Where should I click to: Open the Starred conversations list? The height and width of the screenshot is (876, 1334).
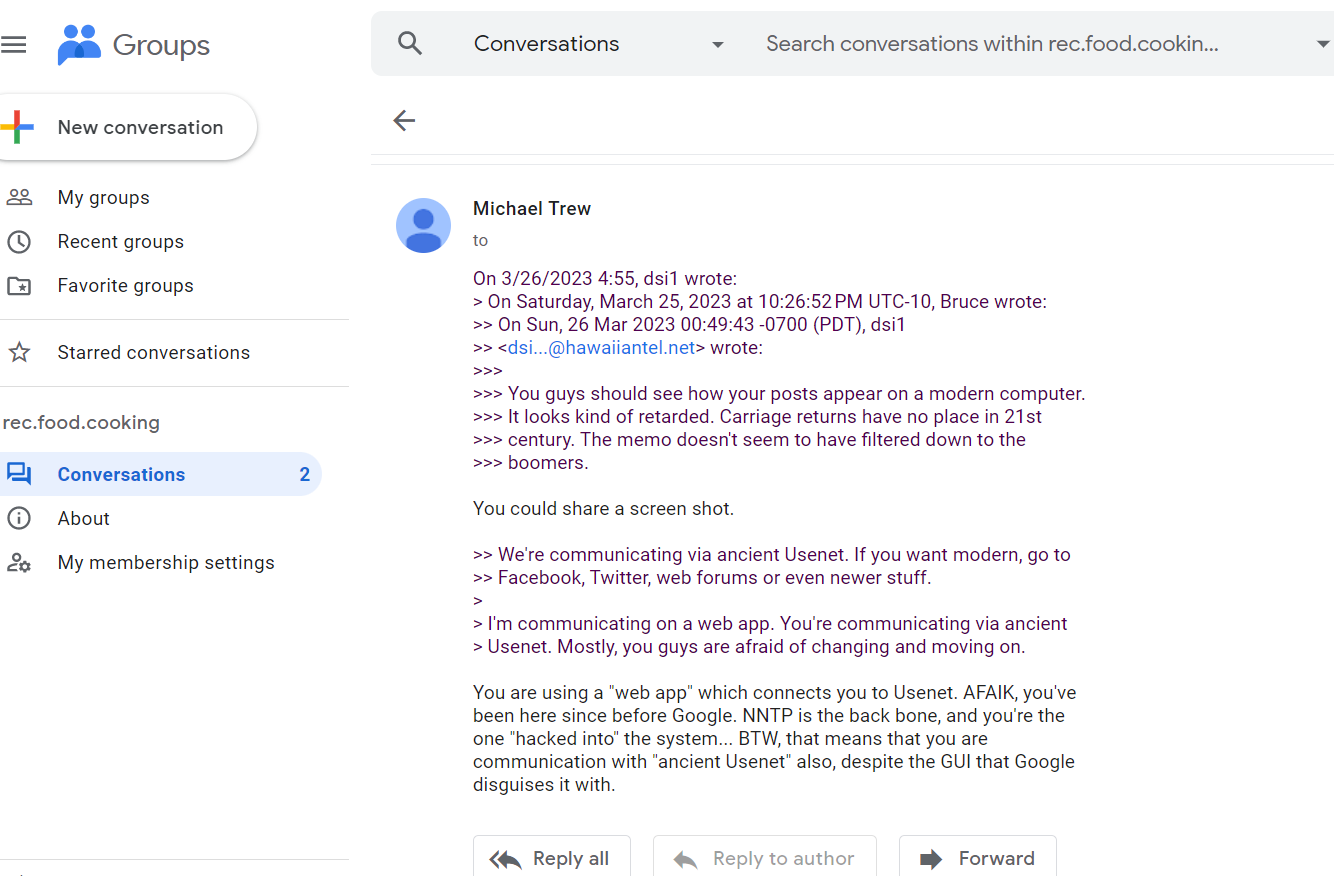tap(153, 352)
